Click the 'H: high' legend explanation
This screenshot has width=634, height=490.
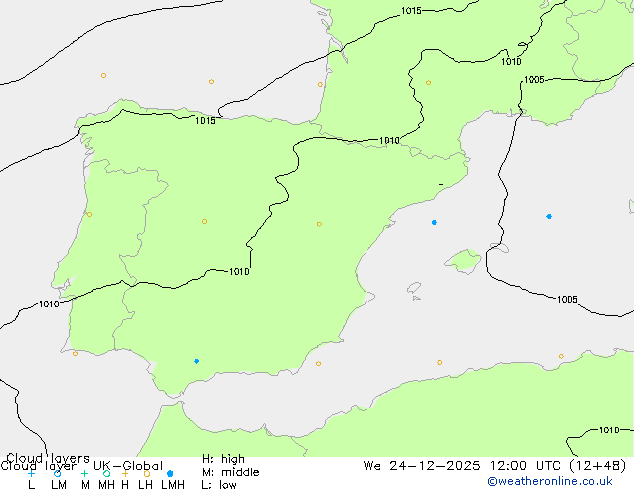click(x=223, y=459)
